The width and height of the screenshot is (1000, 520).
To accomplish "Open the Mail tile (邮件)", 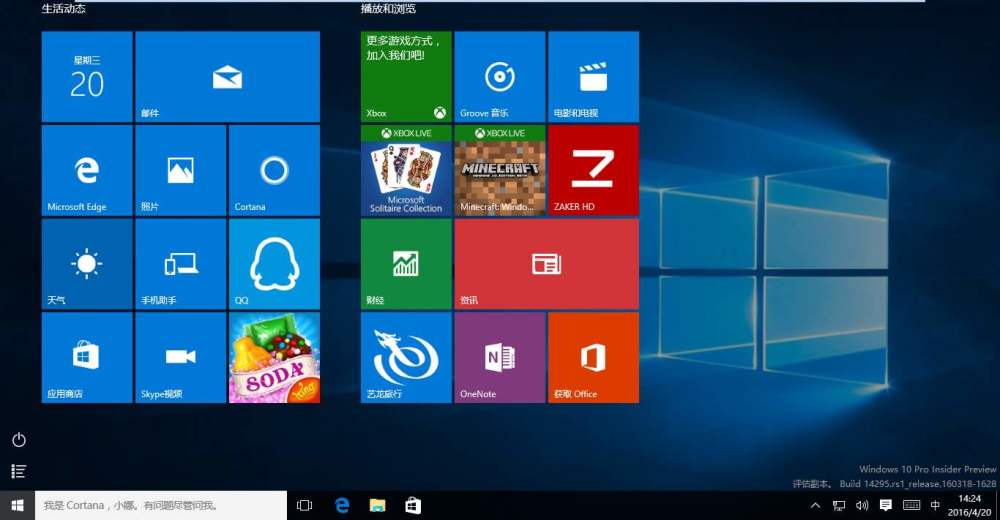I will [x=228, y=77].
